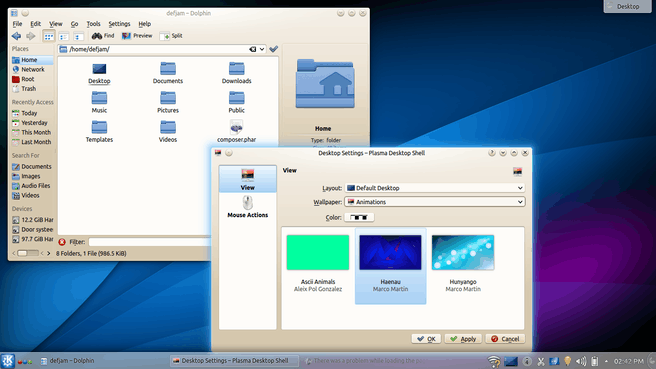Select Root in the Places panel

click(32, 79)
